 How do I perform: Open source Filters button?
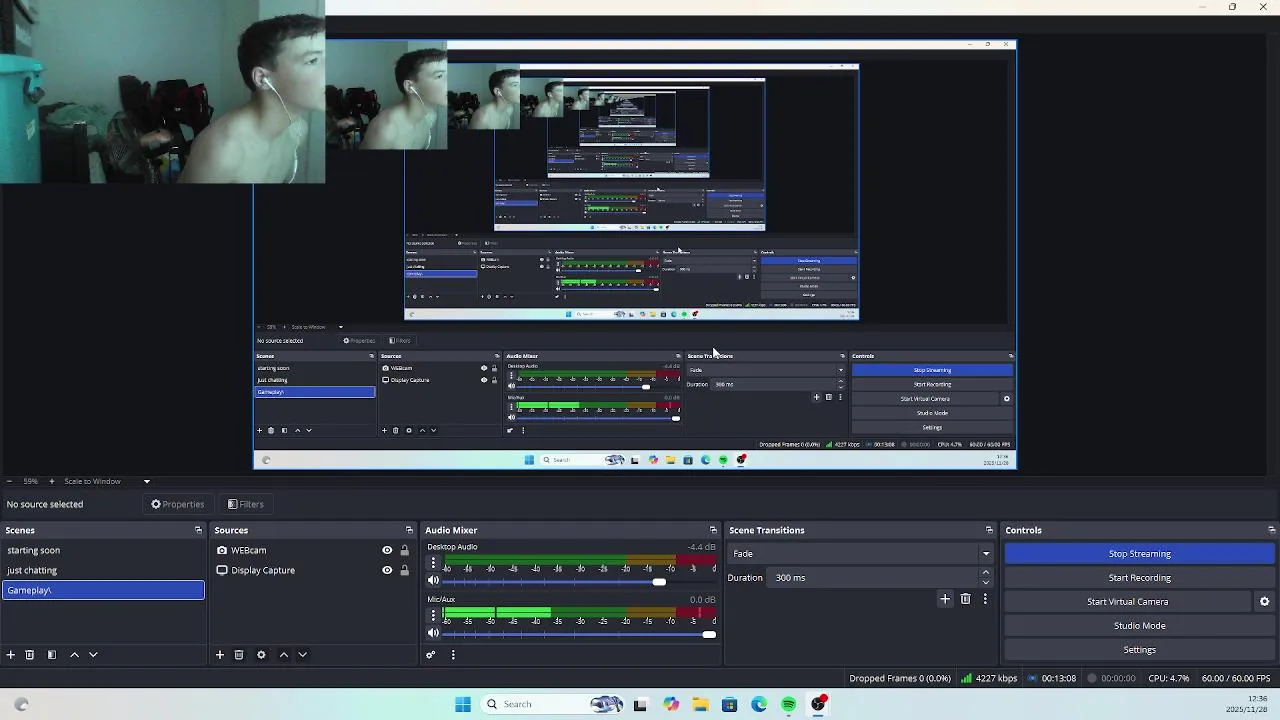pos(245,504)
